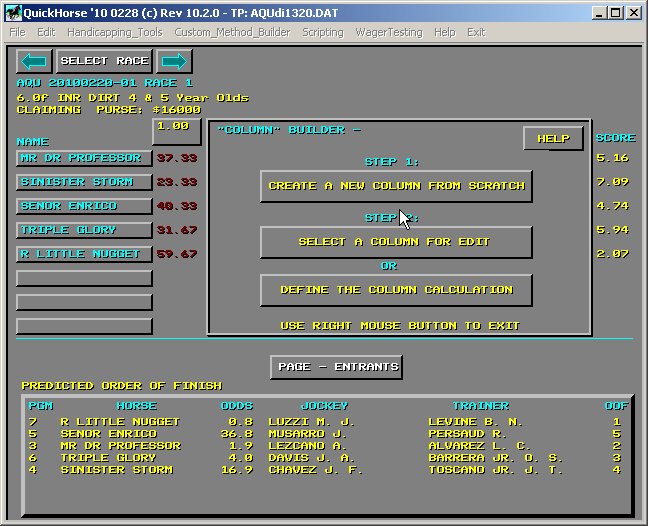
Task: Click the QuickHorse title bar app icon
Action: 12,13
